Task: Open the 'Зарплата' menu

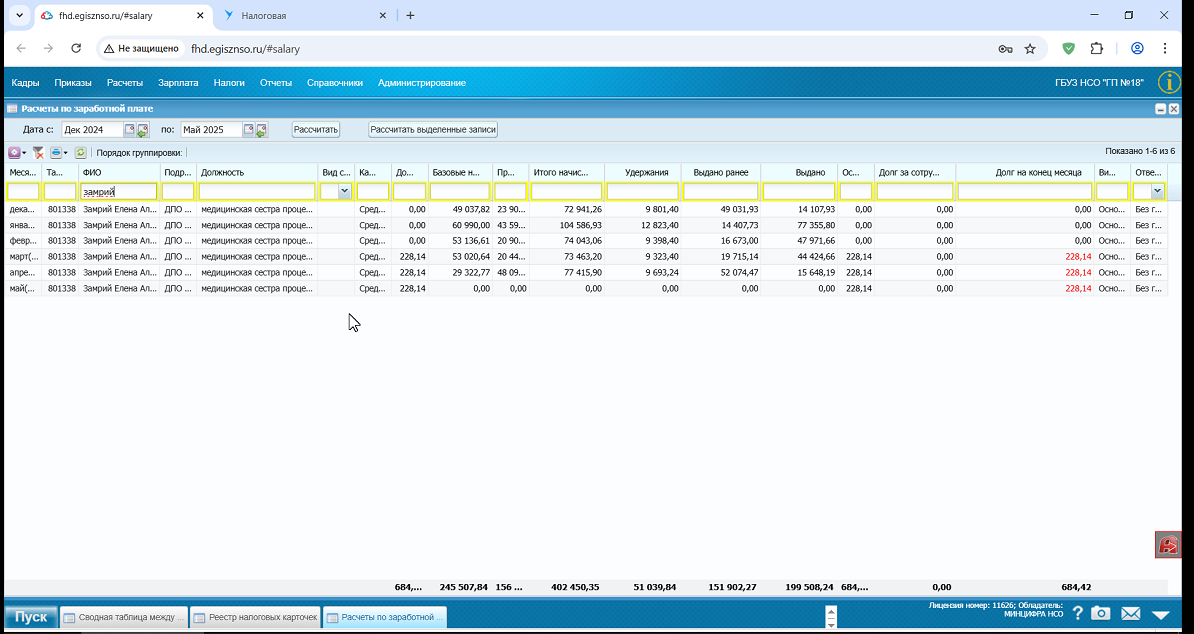Action: click(178, 83)
